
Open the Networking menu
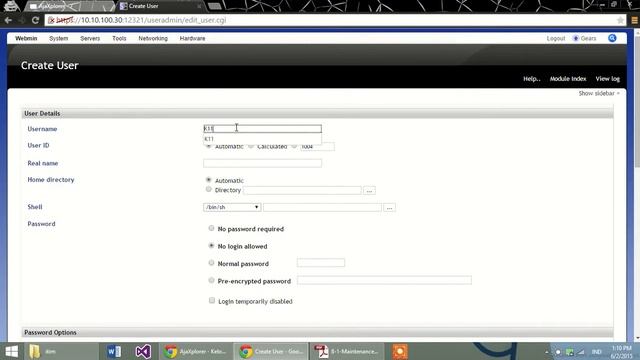[x=153, y=38]
